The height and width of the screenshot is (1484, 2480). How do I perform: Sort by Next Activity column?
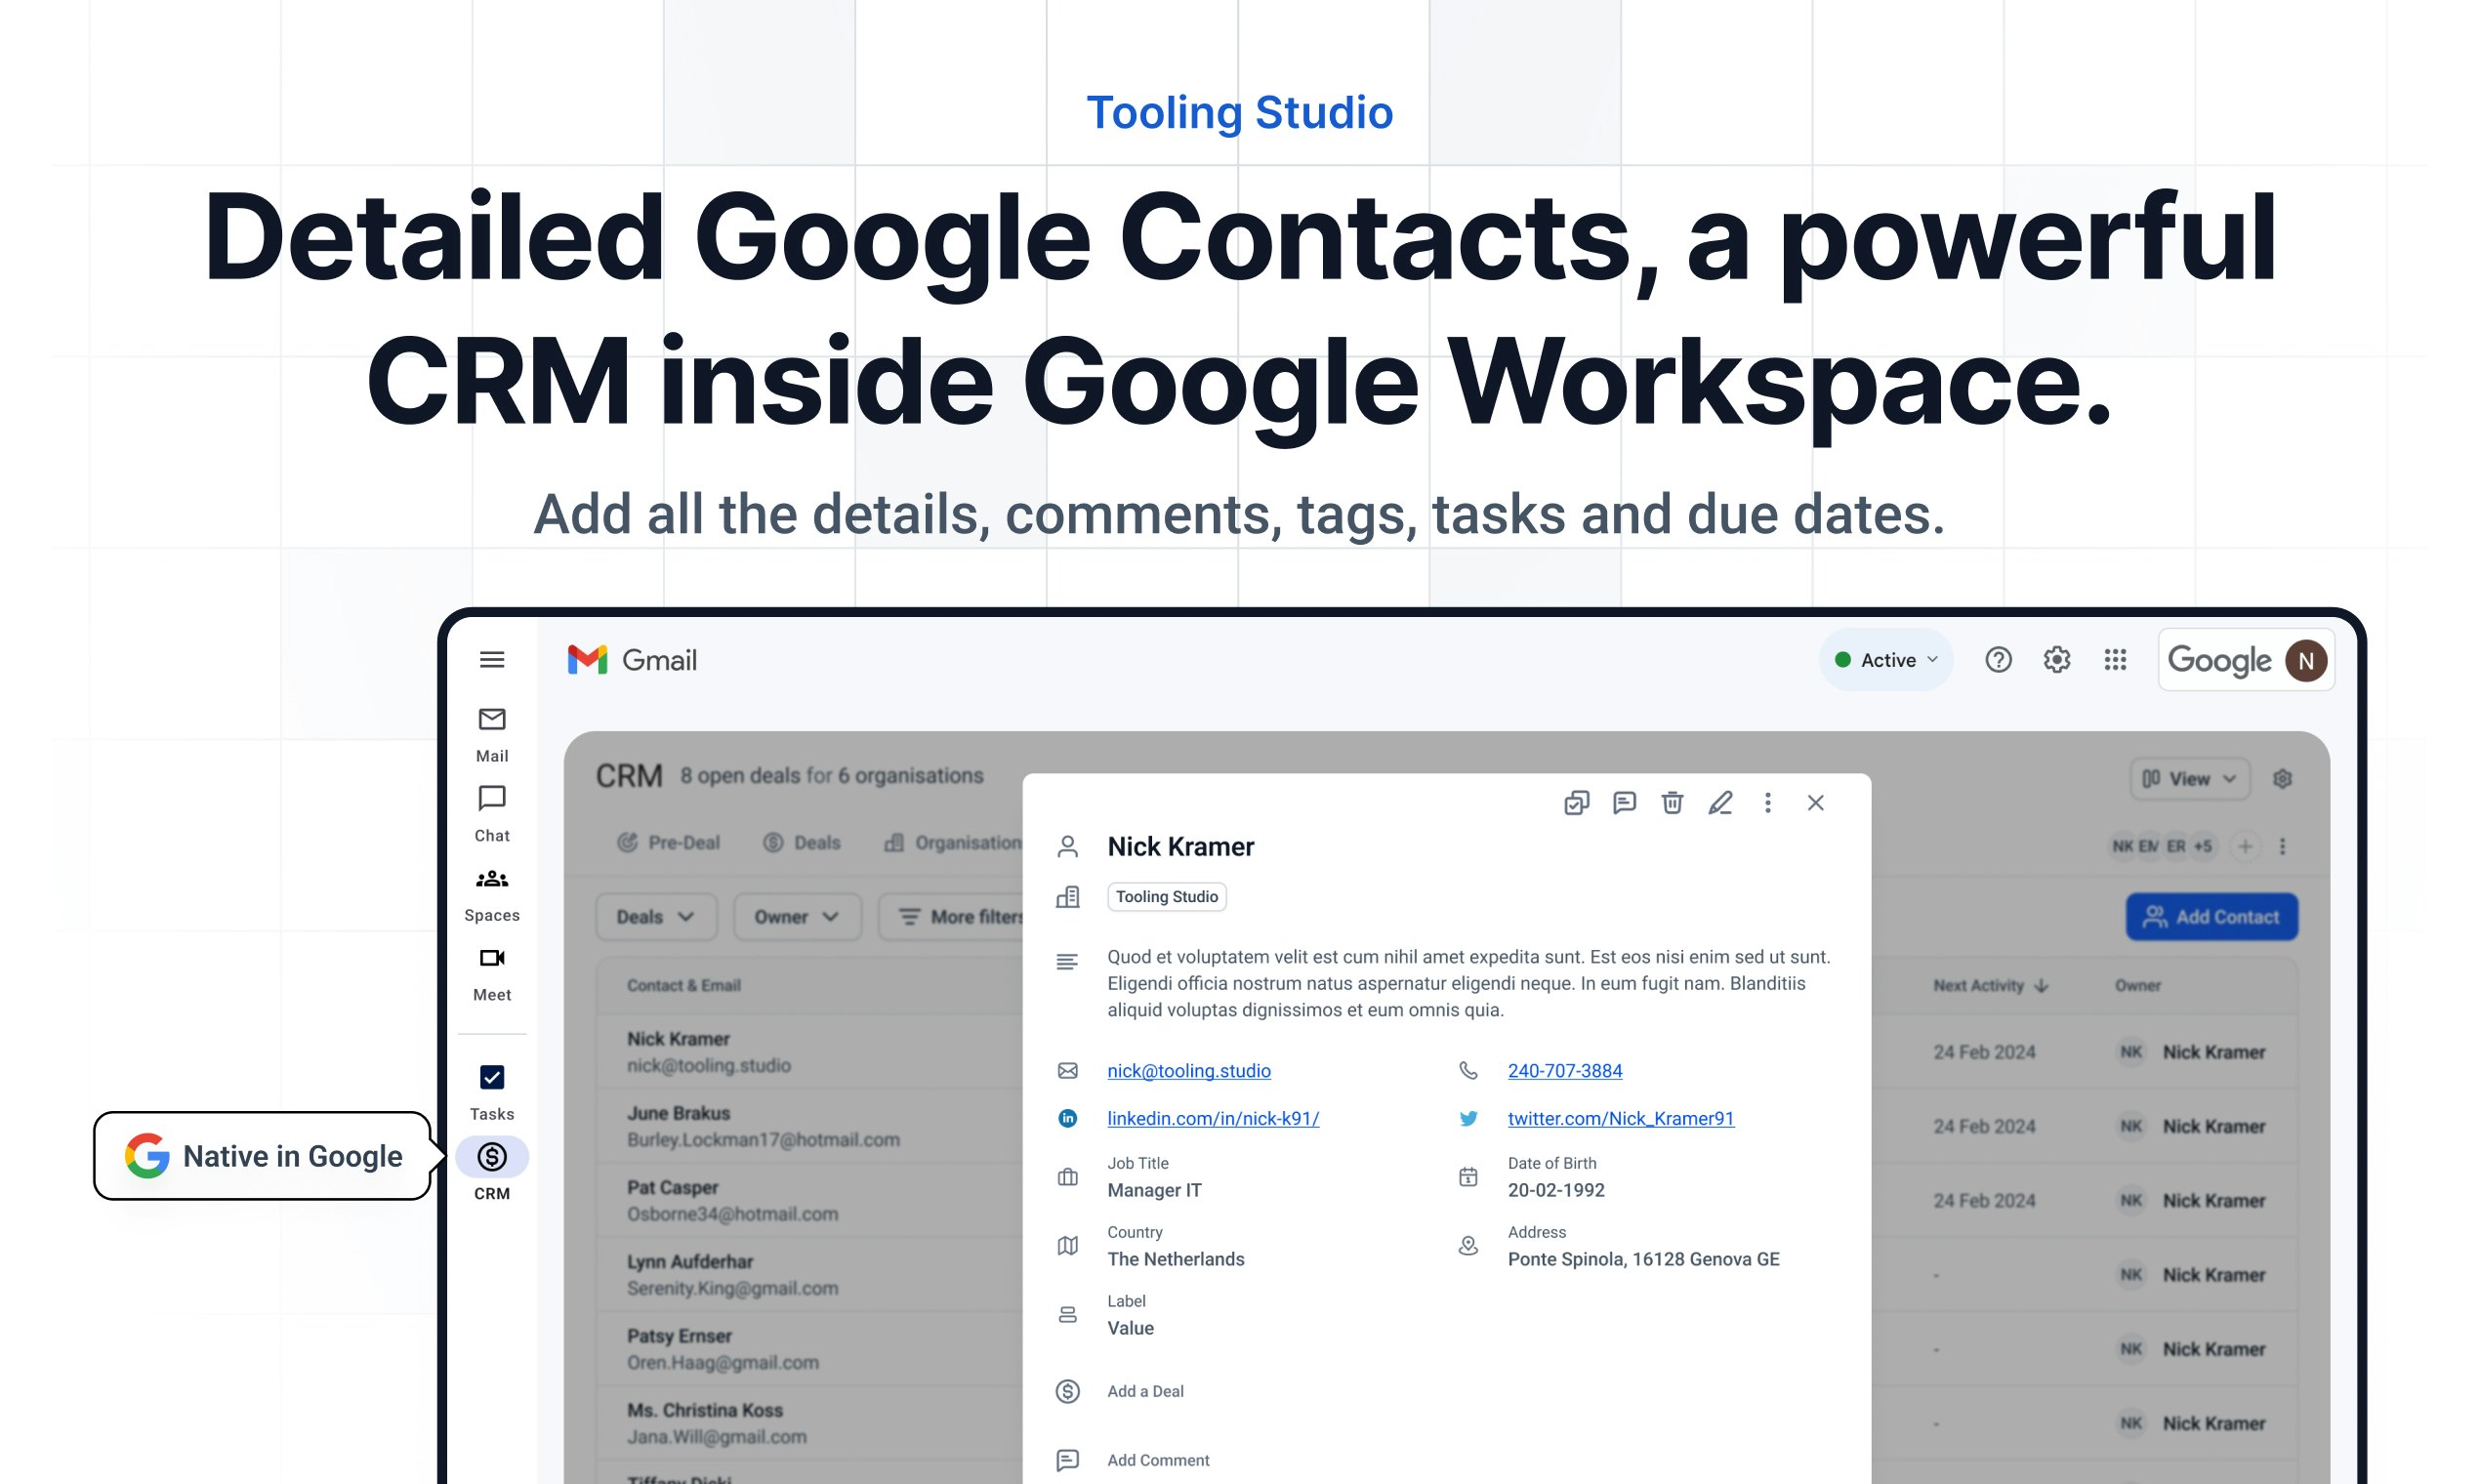pos(1990,986)
